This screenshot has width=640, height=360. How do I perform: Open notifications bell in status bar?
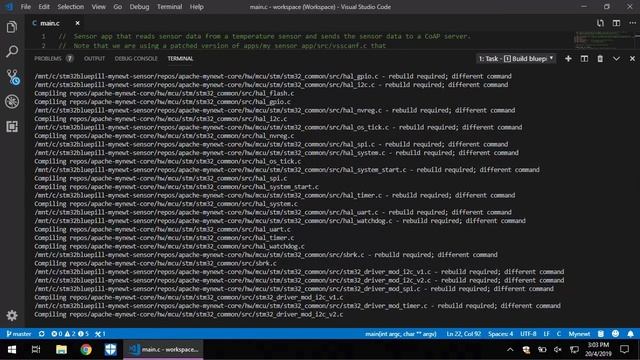631,333
